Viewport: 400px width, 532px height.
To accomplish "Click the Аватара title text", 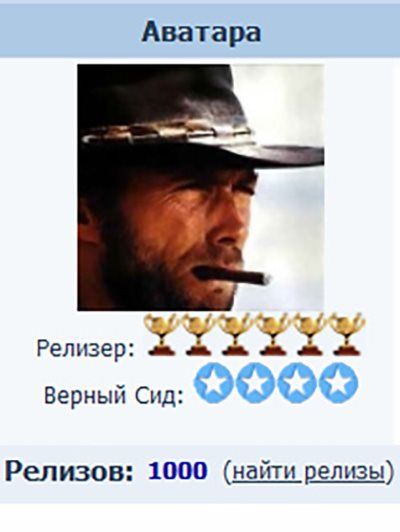I will tap(202, 32).
